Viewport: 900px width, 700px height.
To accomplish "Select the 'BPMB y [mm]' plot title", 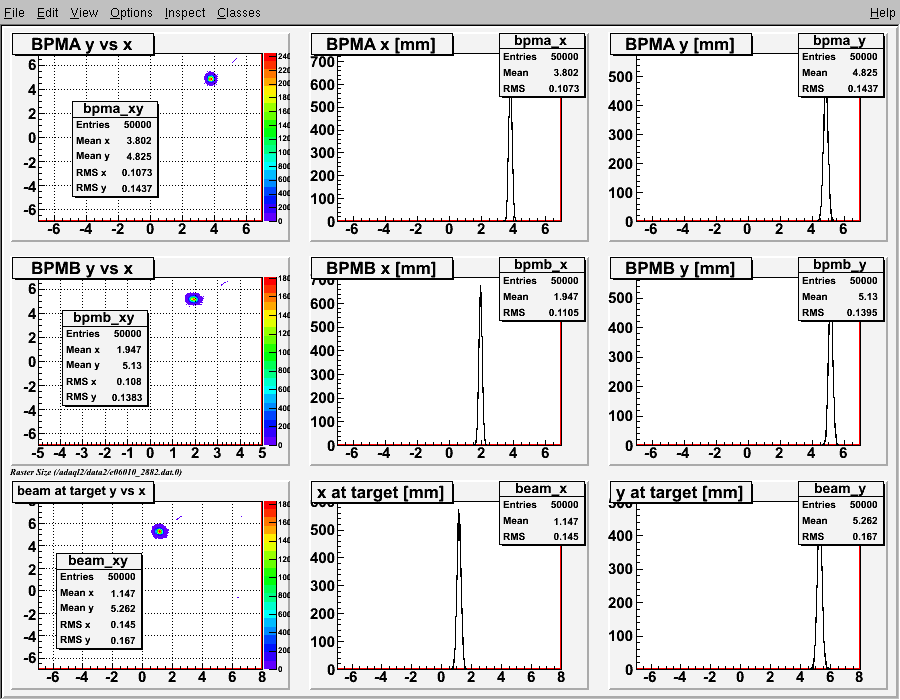I will click(x=681, y=269).
